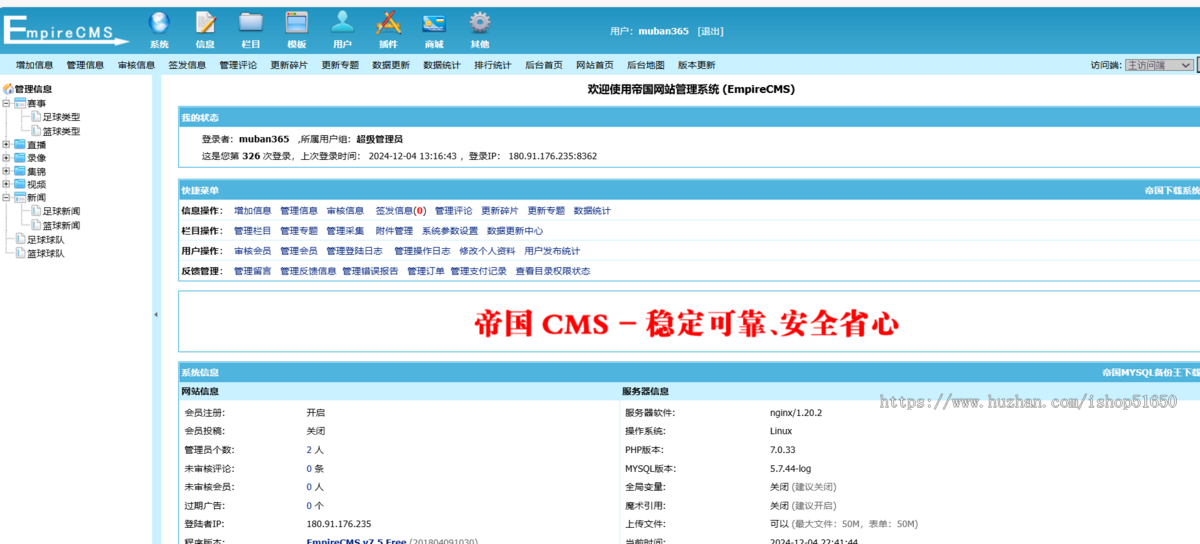The height and width of the screenshot is (544, 1200).
Task: Click 管理采集 link in 栏目操作 row
Action: [x=345, y=231]
